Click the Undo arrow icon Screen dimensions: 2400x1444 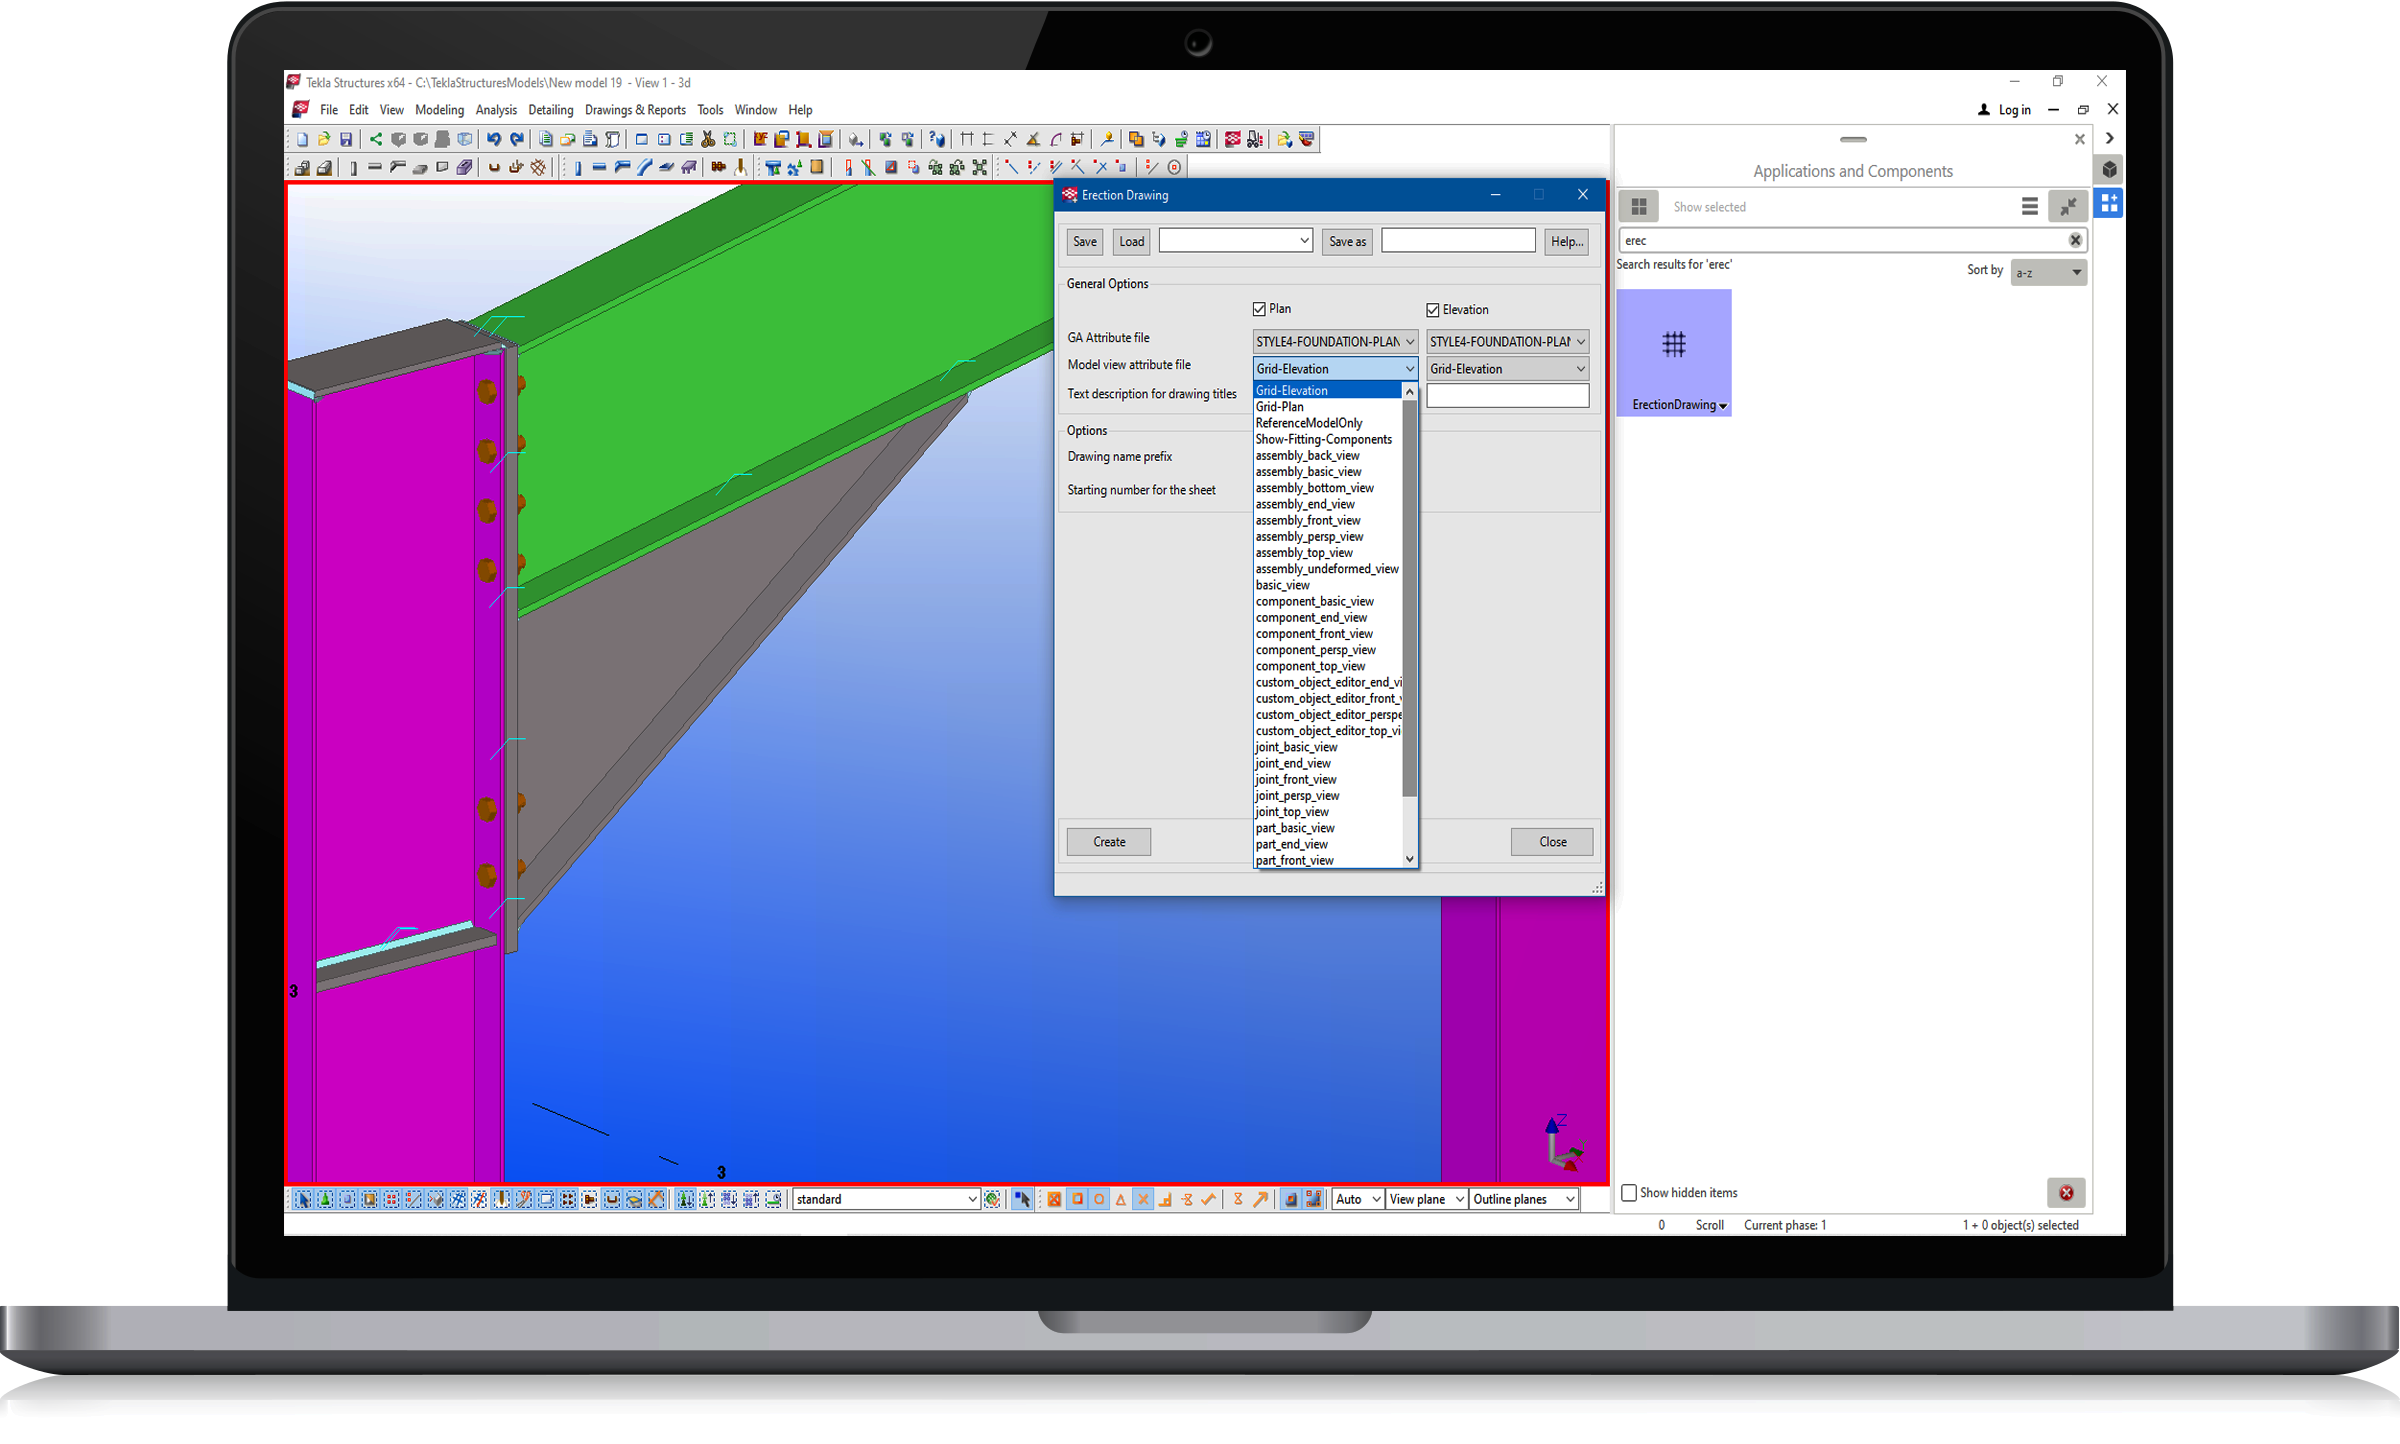pos(494,140)
